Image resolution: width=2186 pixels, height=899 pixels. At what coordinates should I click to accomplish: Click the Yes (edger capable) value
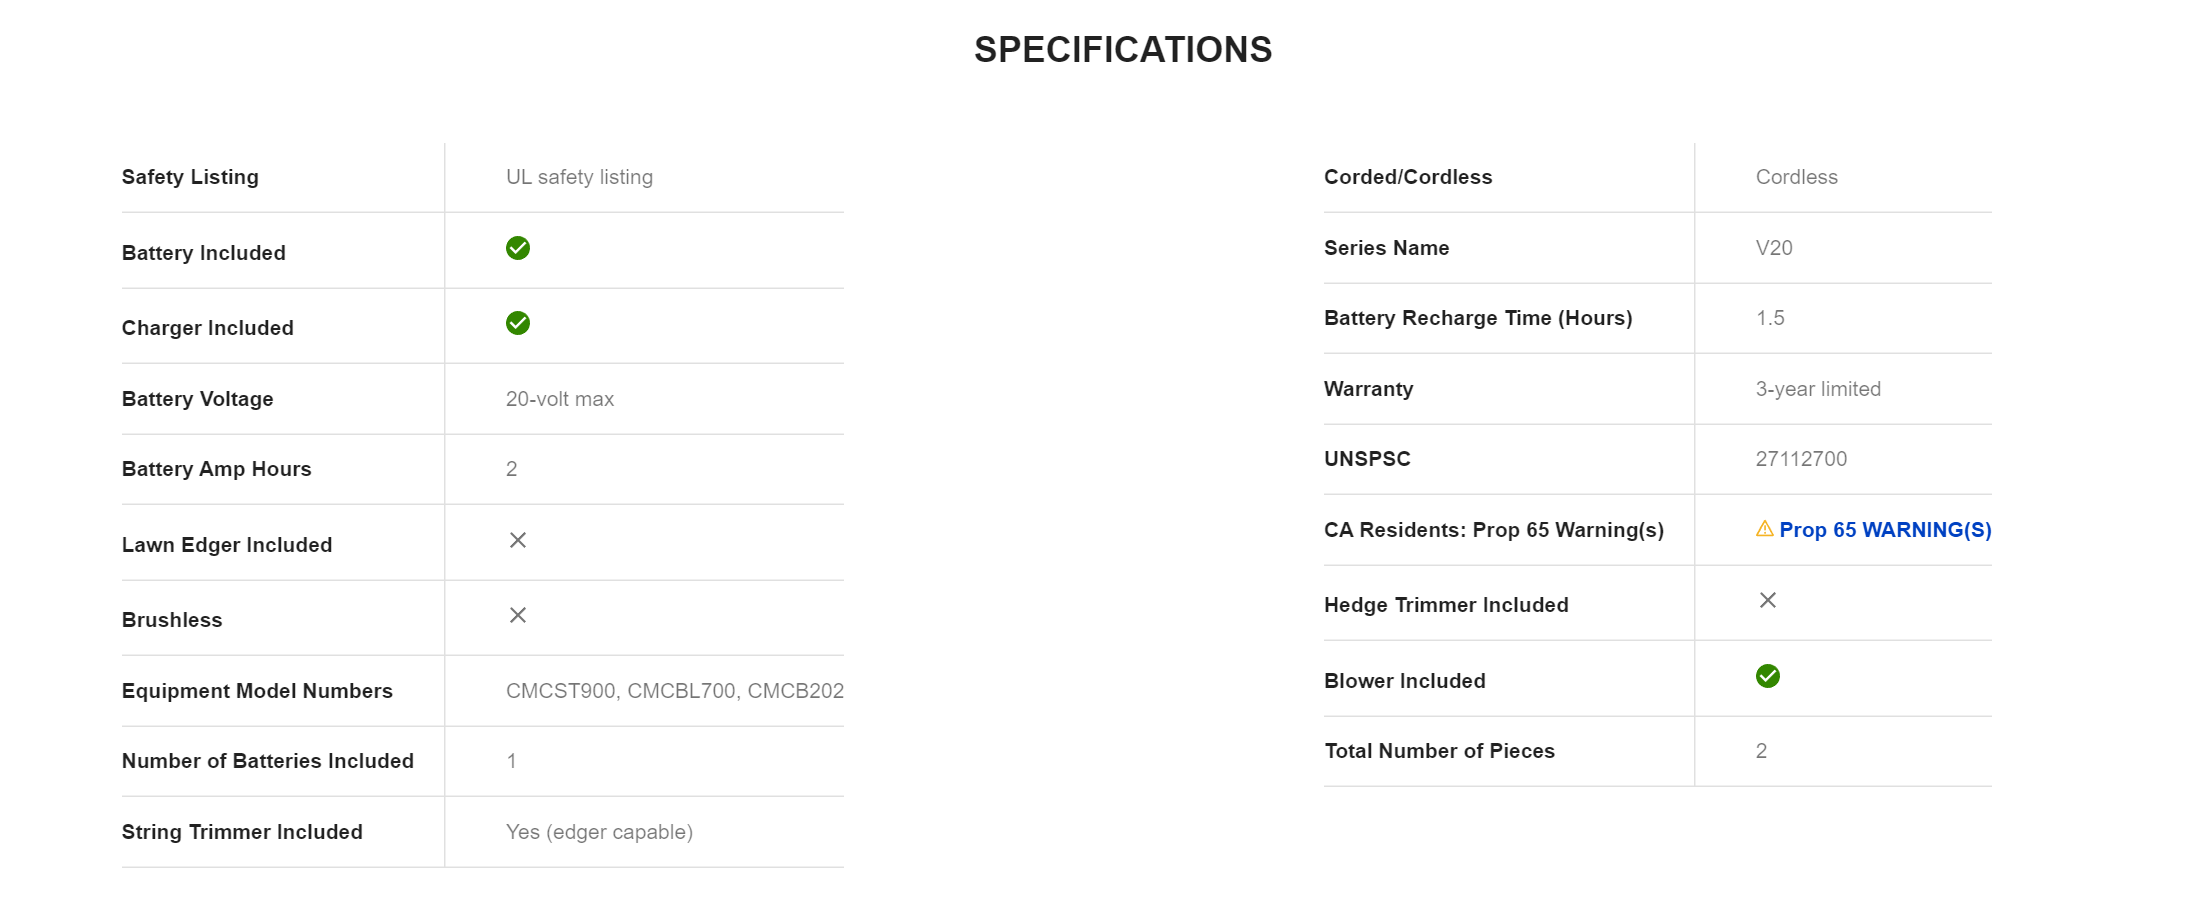(x=599, y=832)
